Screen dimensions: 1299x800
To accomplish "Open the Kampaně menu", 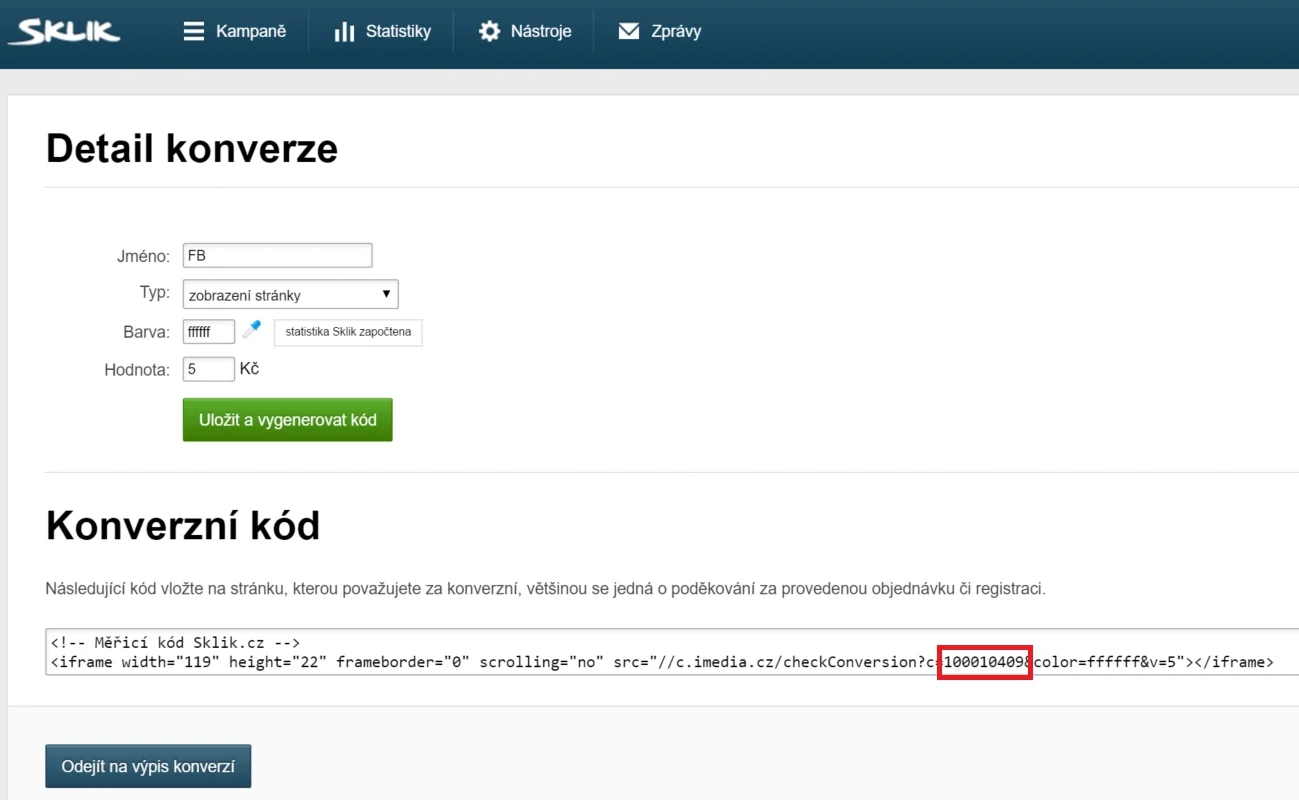I will 251,32.
